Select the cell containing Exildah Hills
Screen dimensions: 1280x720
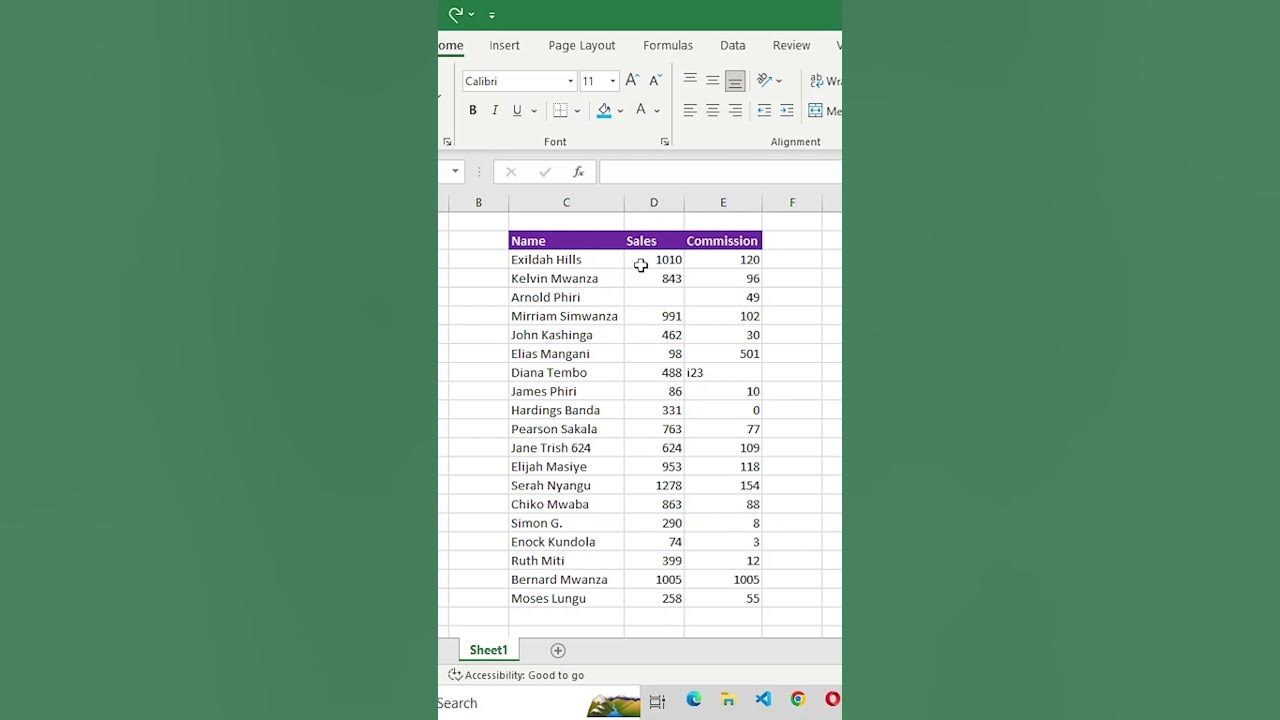pos(565,260)
